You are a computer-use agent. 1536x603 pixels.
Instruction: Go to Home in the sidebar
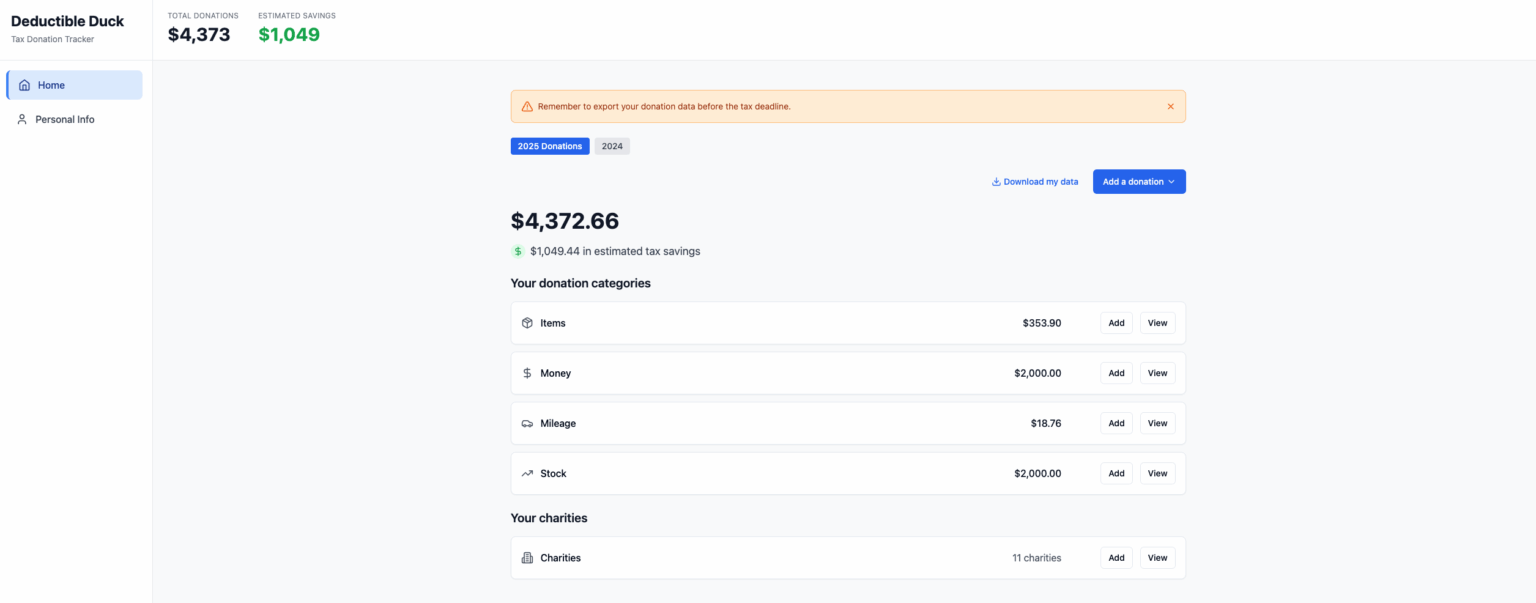74,85
